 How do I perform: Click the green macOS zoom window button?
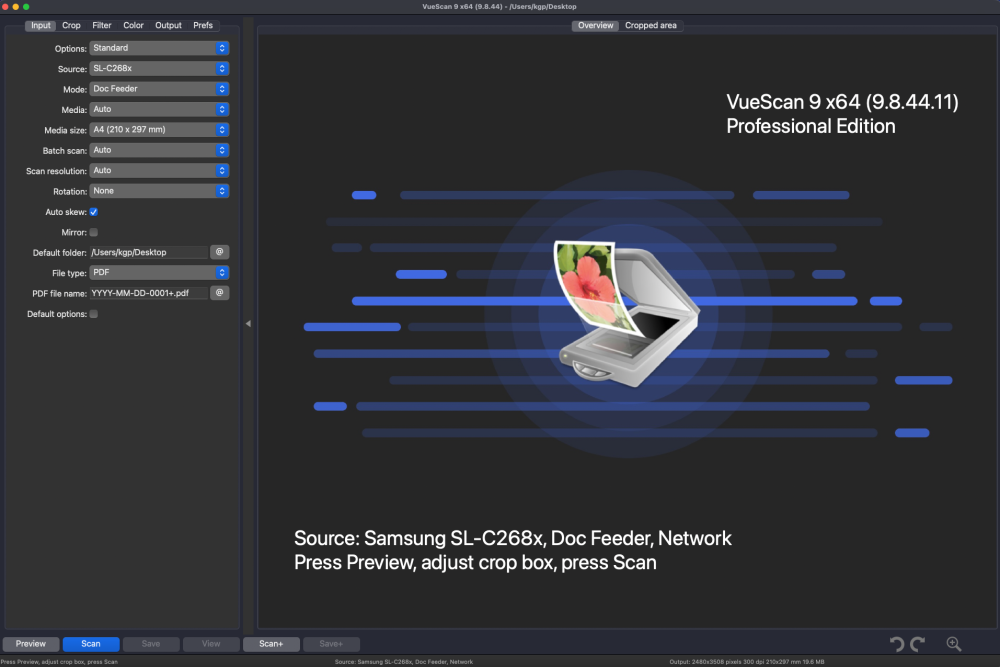pos(26,6)
